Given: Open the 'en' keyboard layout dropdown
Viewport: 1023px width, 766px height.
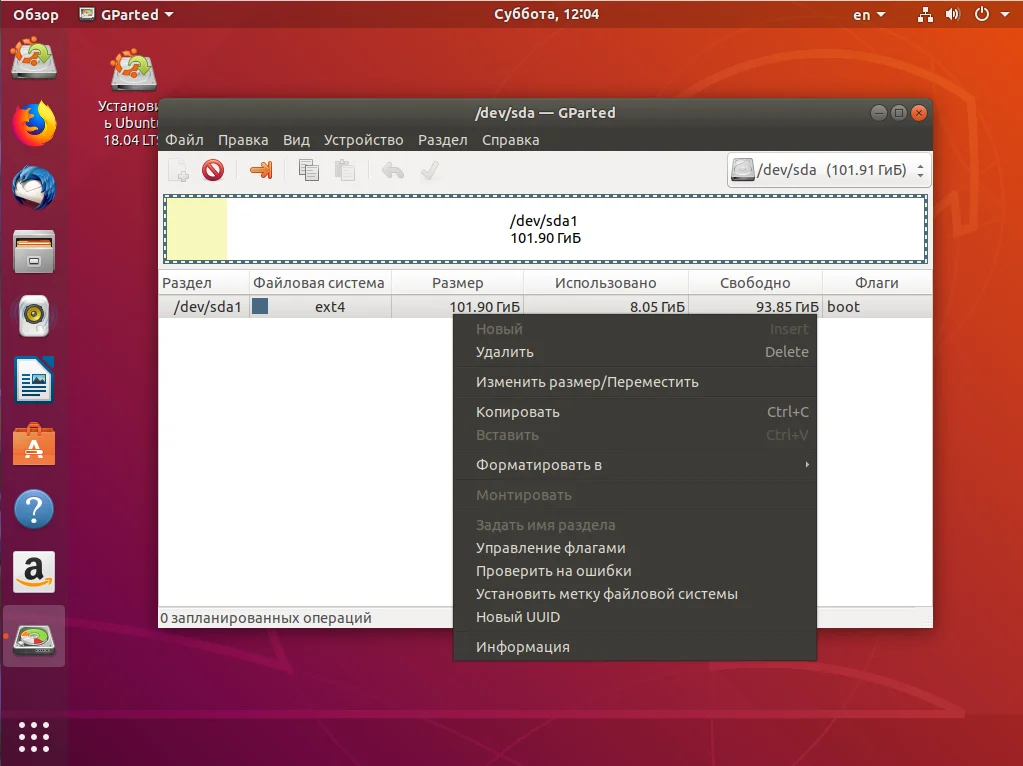Looking at the screenshot, I should [x=869, y=15].
